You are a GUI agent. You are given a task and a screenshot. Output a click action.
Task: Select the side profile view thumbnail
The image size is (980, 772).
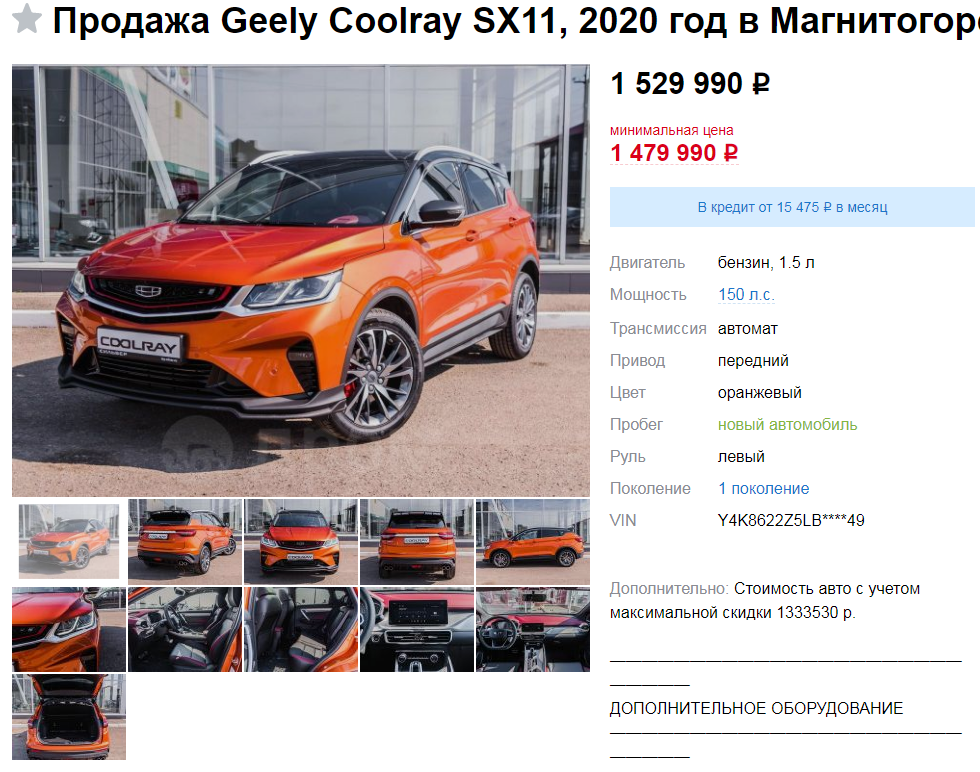click(533, 542)
